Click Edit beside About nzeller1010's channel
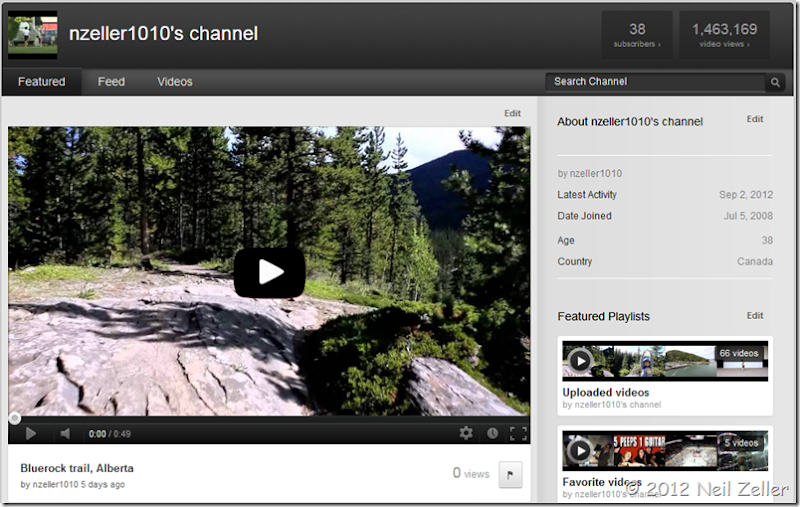Image resolution: width=800 pixels, height=507 pixels. tap(755, 119)
